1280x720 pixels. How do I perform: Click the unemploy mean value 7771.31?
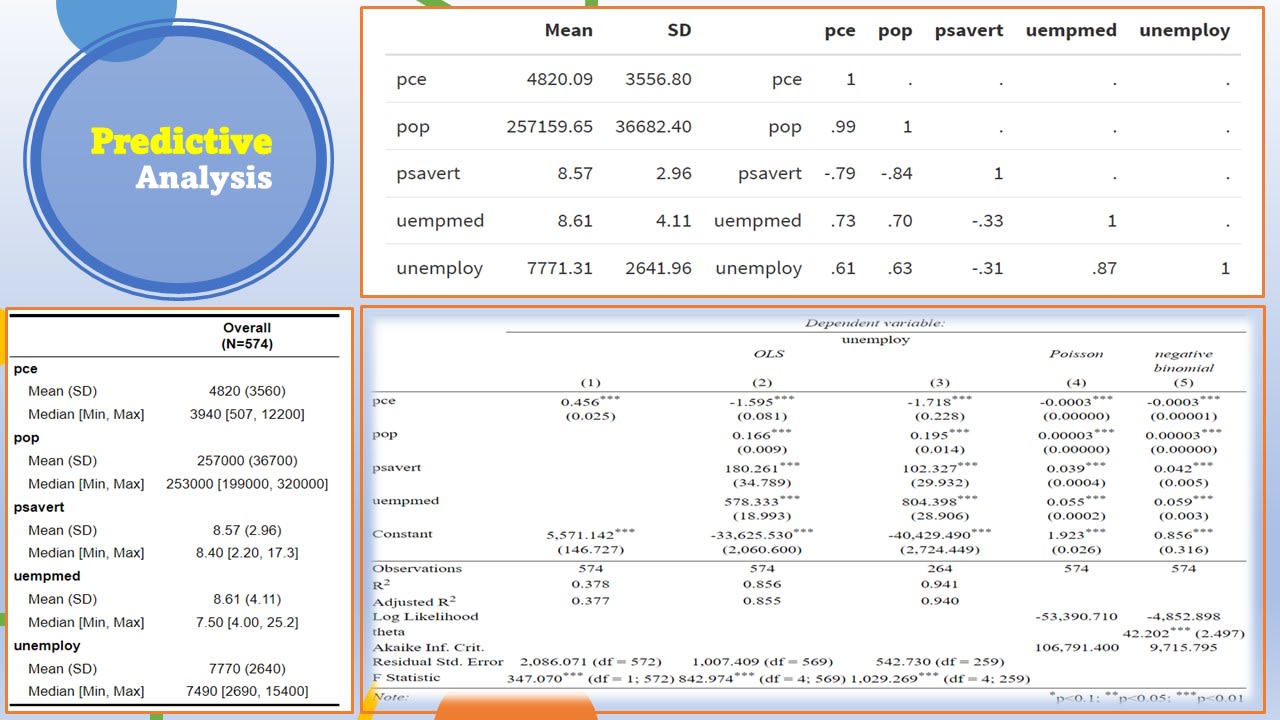coord(560,268)
